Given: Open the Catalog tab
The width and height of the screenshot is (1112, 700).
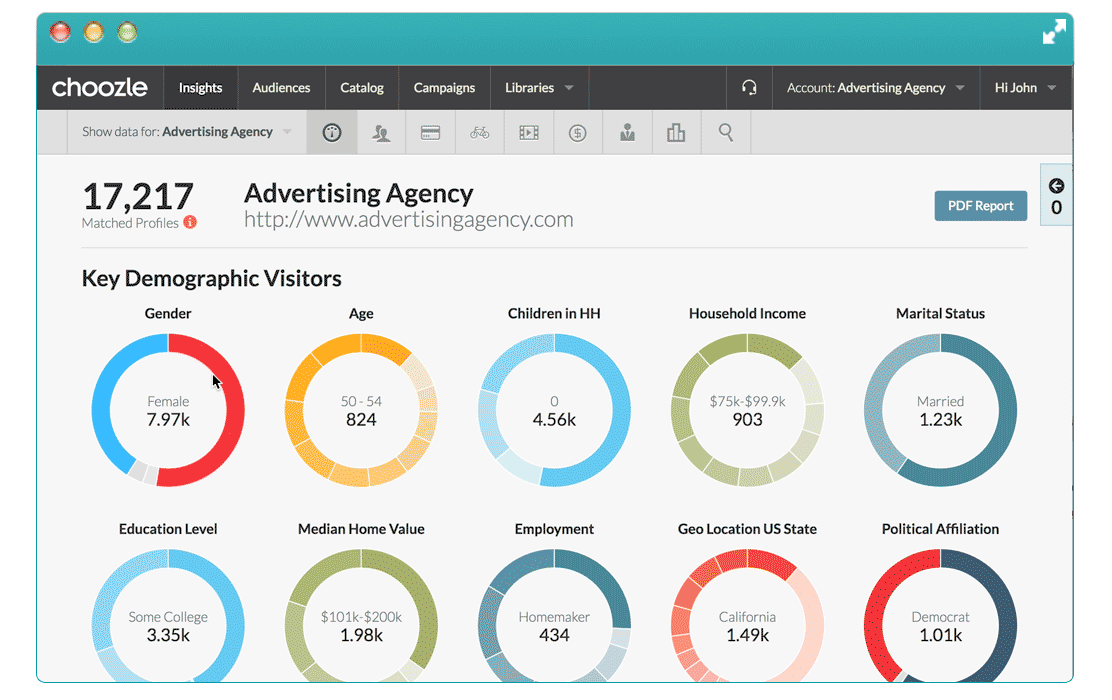Looking at the screenshot, I should [x=362, y=88].
